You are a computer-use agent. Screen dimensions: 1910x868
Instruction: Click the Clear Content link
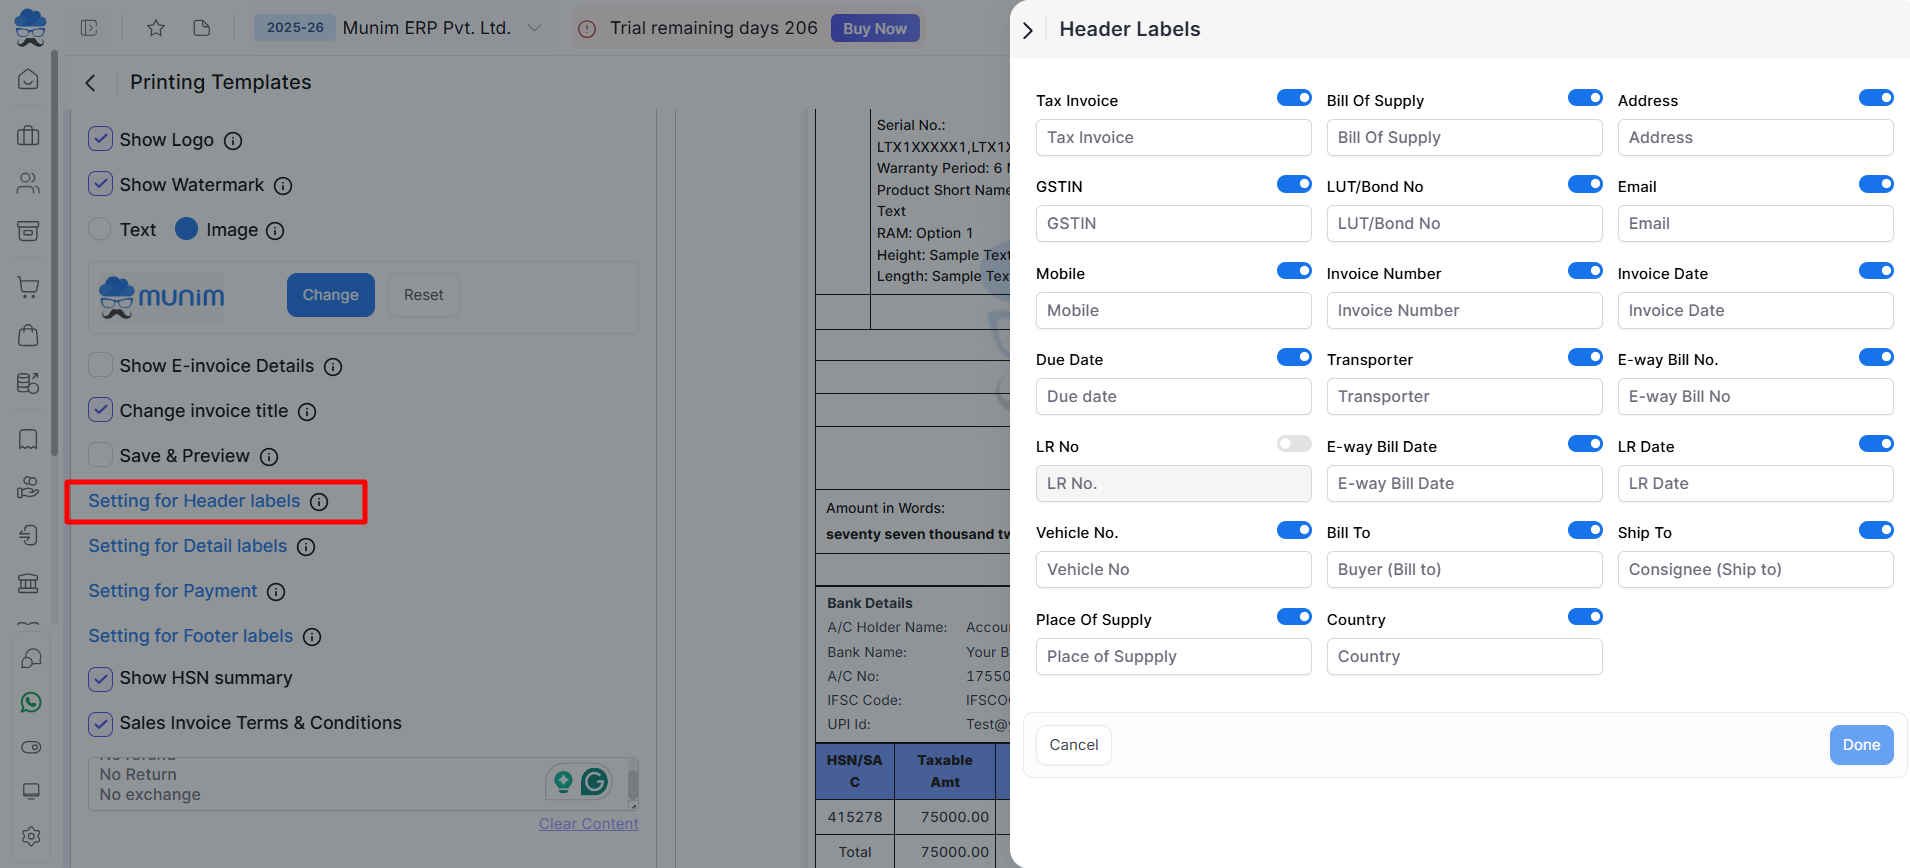(588, 824)
